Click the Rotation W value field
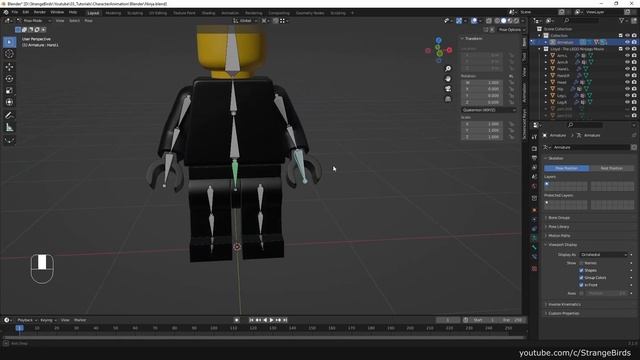Screen dimensions: 640x360 [482, 82]
